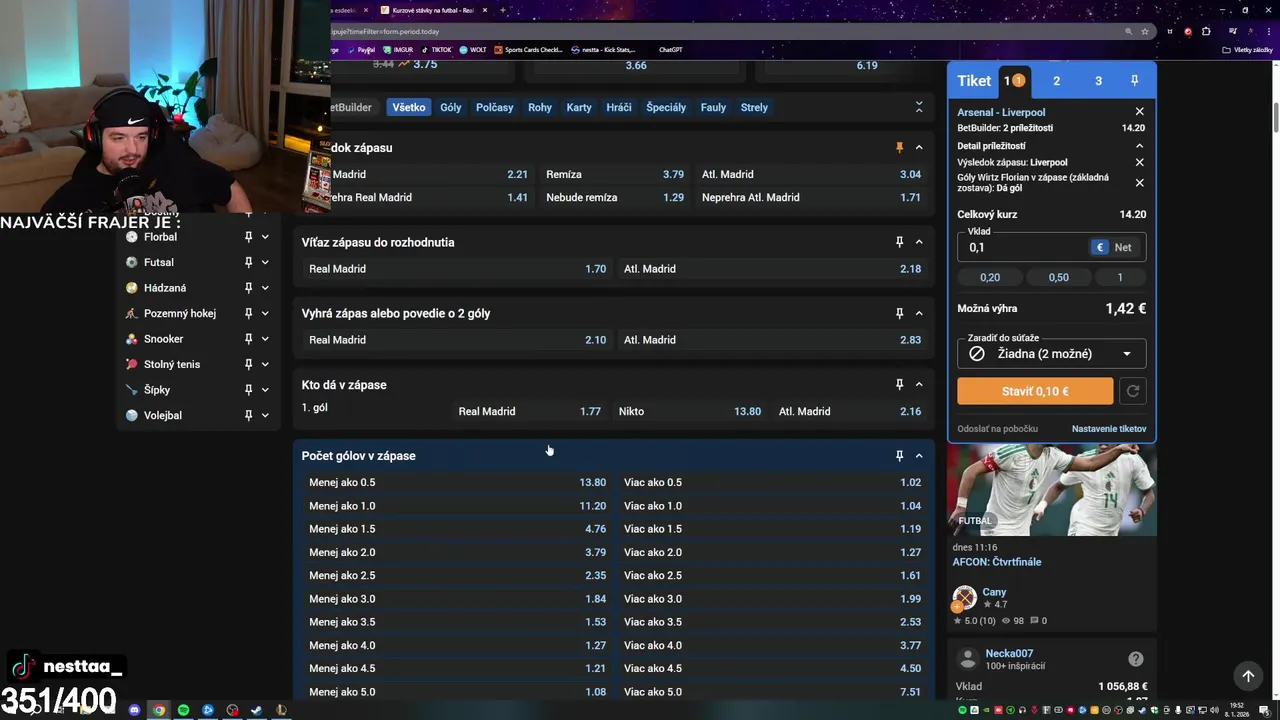1280x720 pixels.
Task: Set stake to 0,20 quick button
Action: click(x=990, y=277)
